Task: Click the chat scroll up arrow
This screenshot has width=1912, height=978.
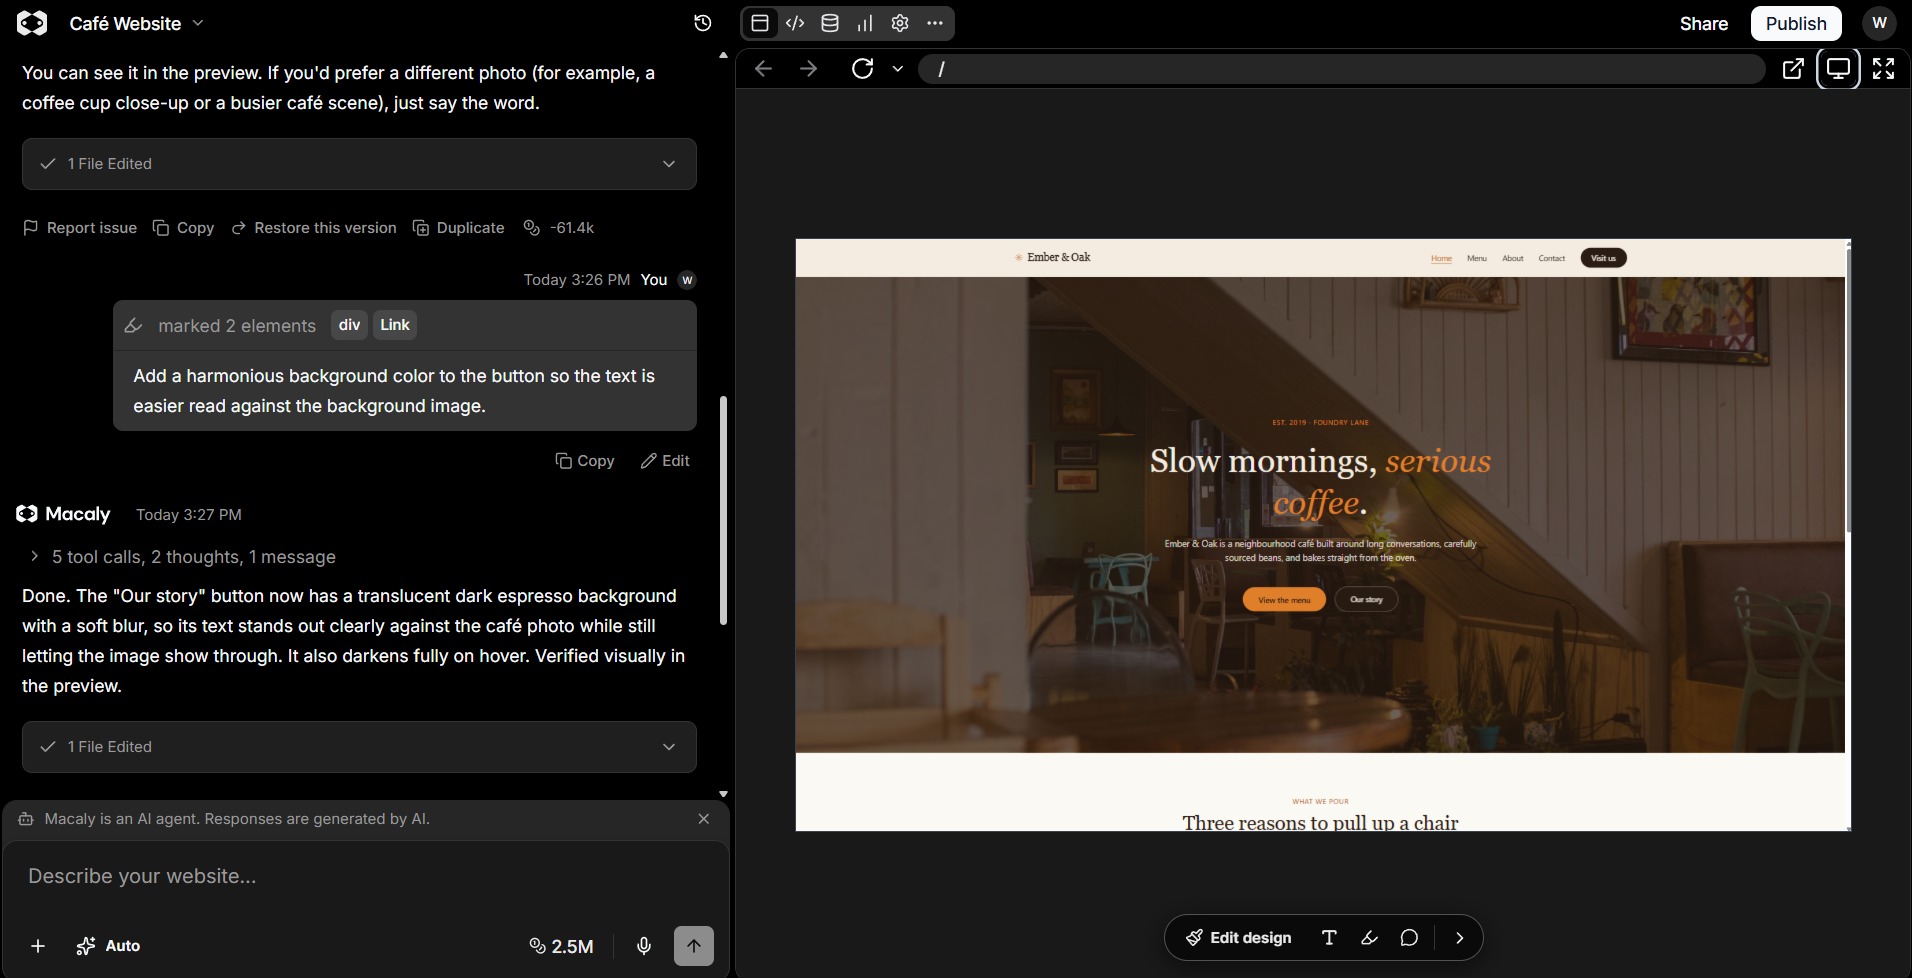Action: [x=723, y=56]
